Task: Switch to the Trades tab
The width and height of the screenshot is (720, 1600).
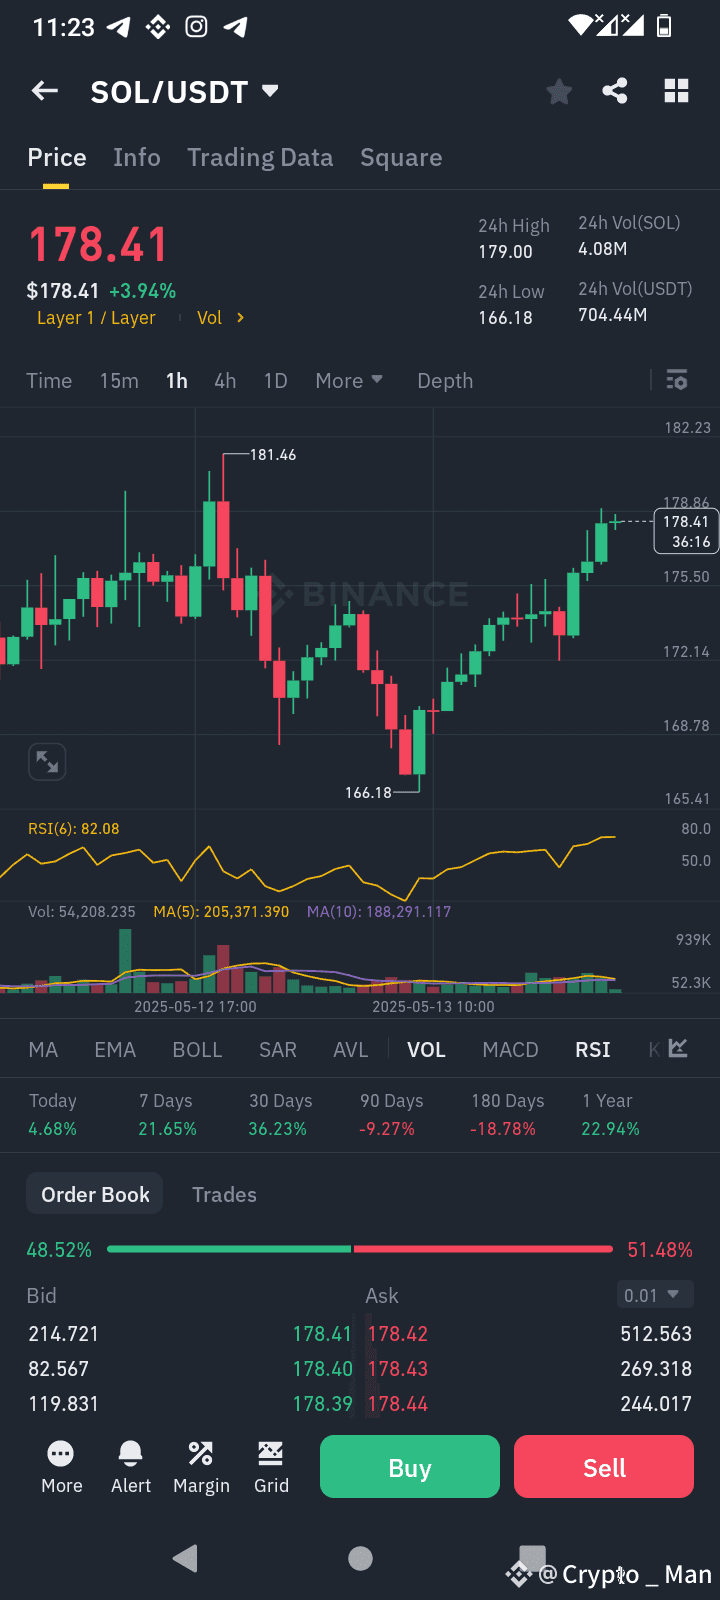Action: [224, 1195]
